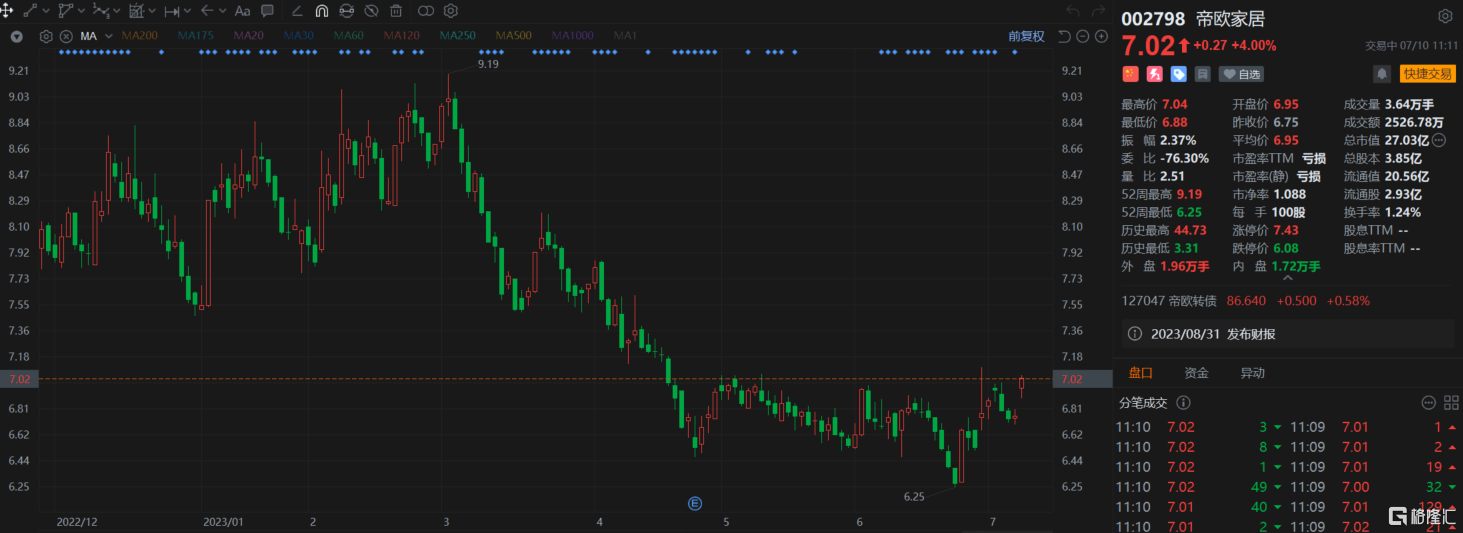
Task: Toggle lock all drawings
Action: [346, 11]
